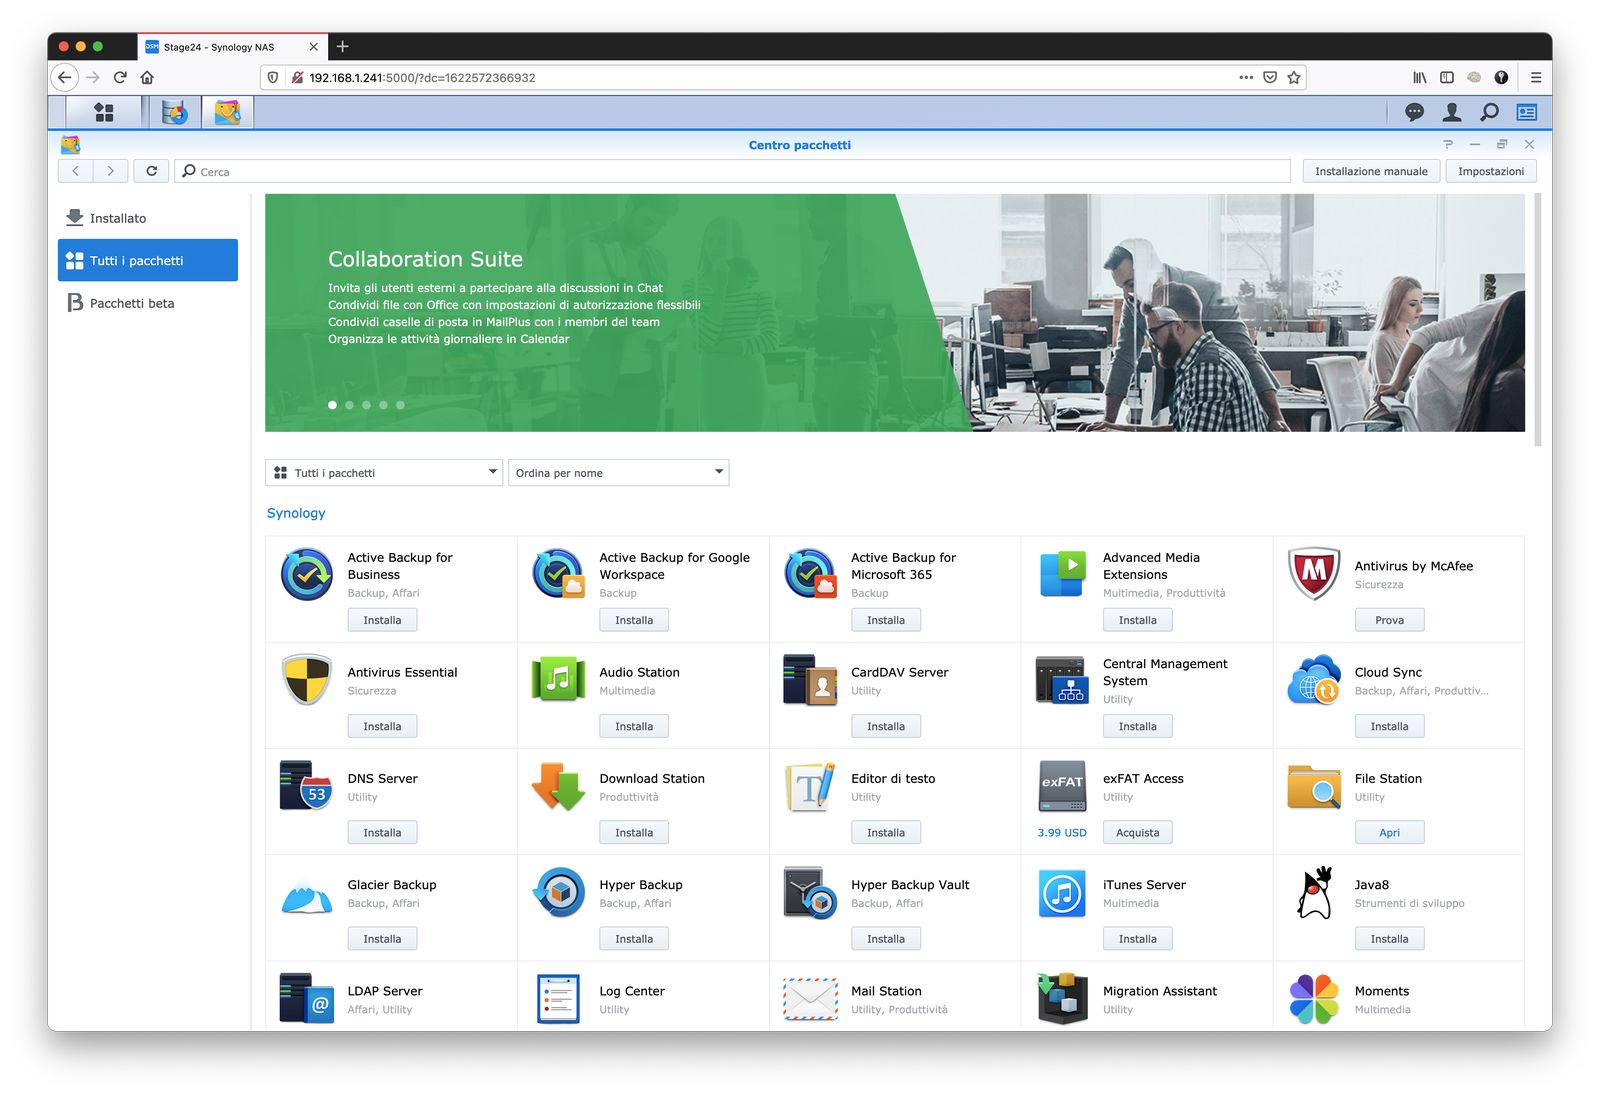Click the Synology category heading link

coord(296,513)
